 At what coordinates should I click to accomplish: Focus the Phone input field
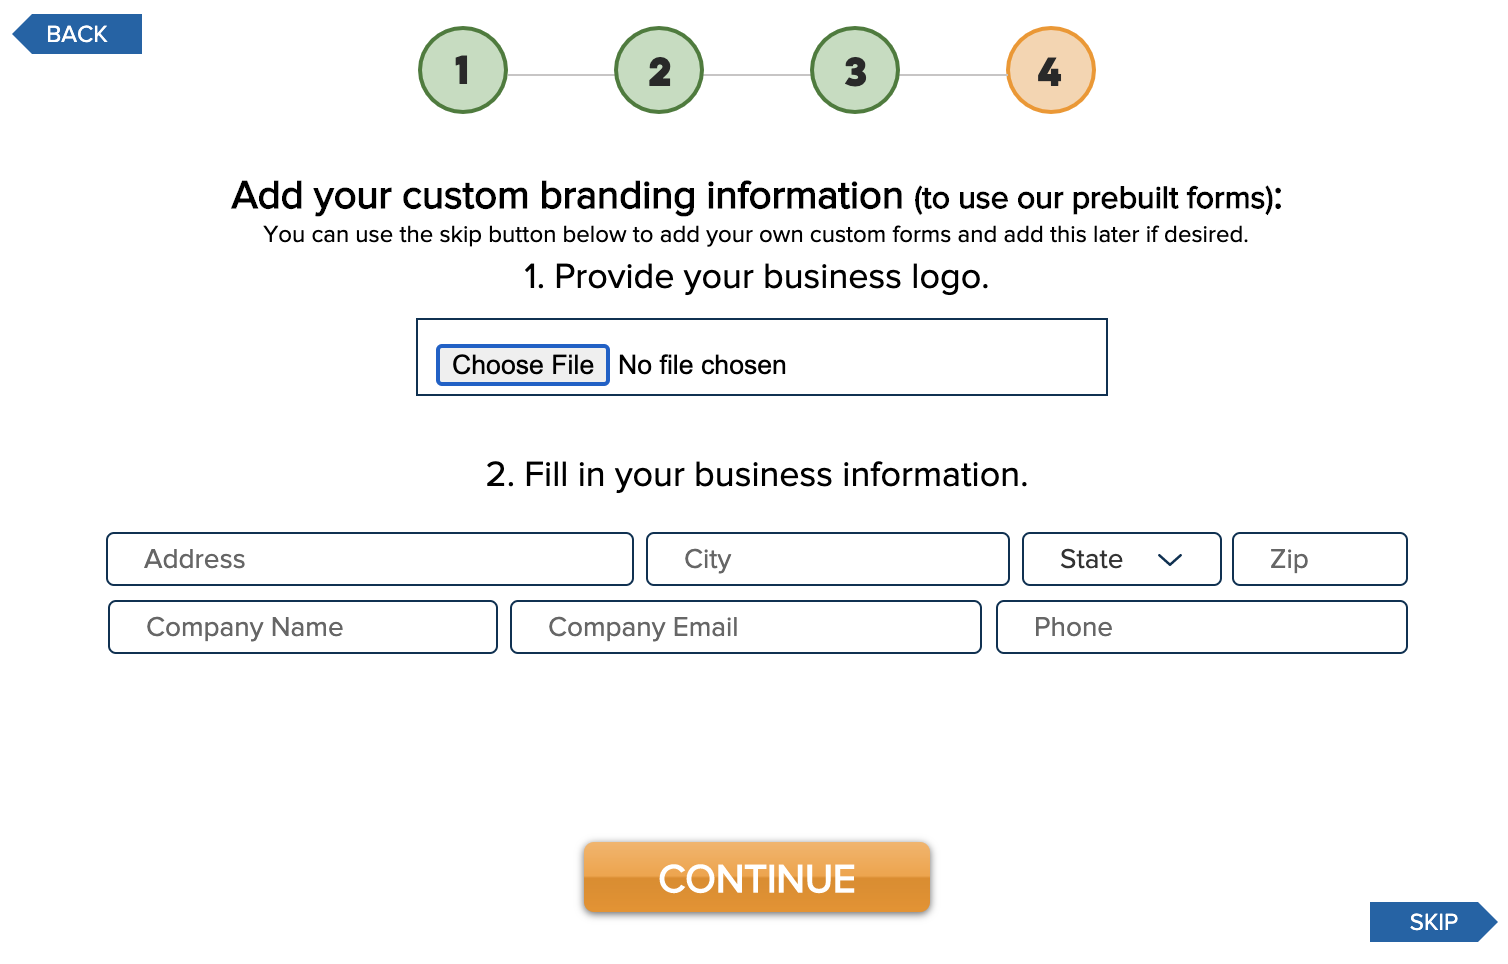point(1202,627)
